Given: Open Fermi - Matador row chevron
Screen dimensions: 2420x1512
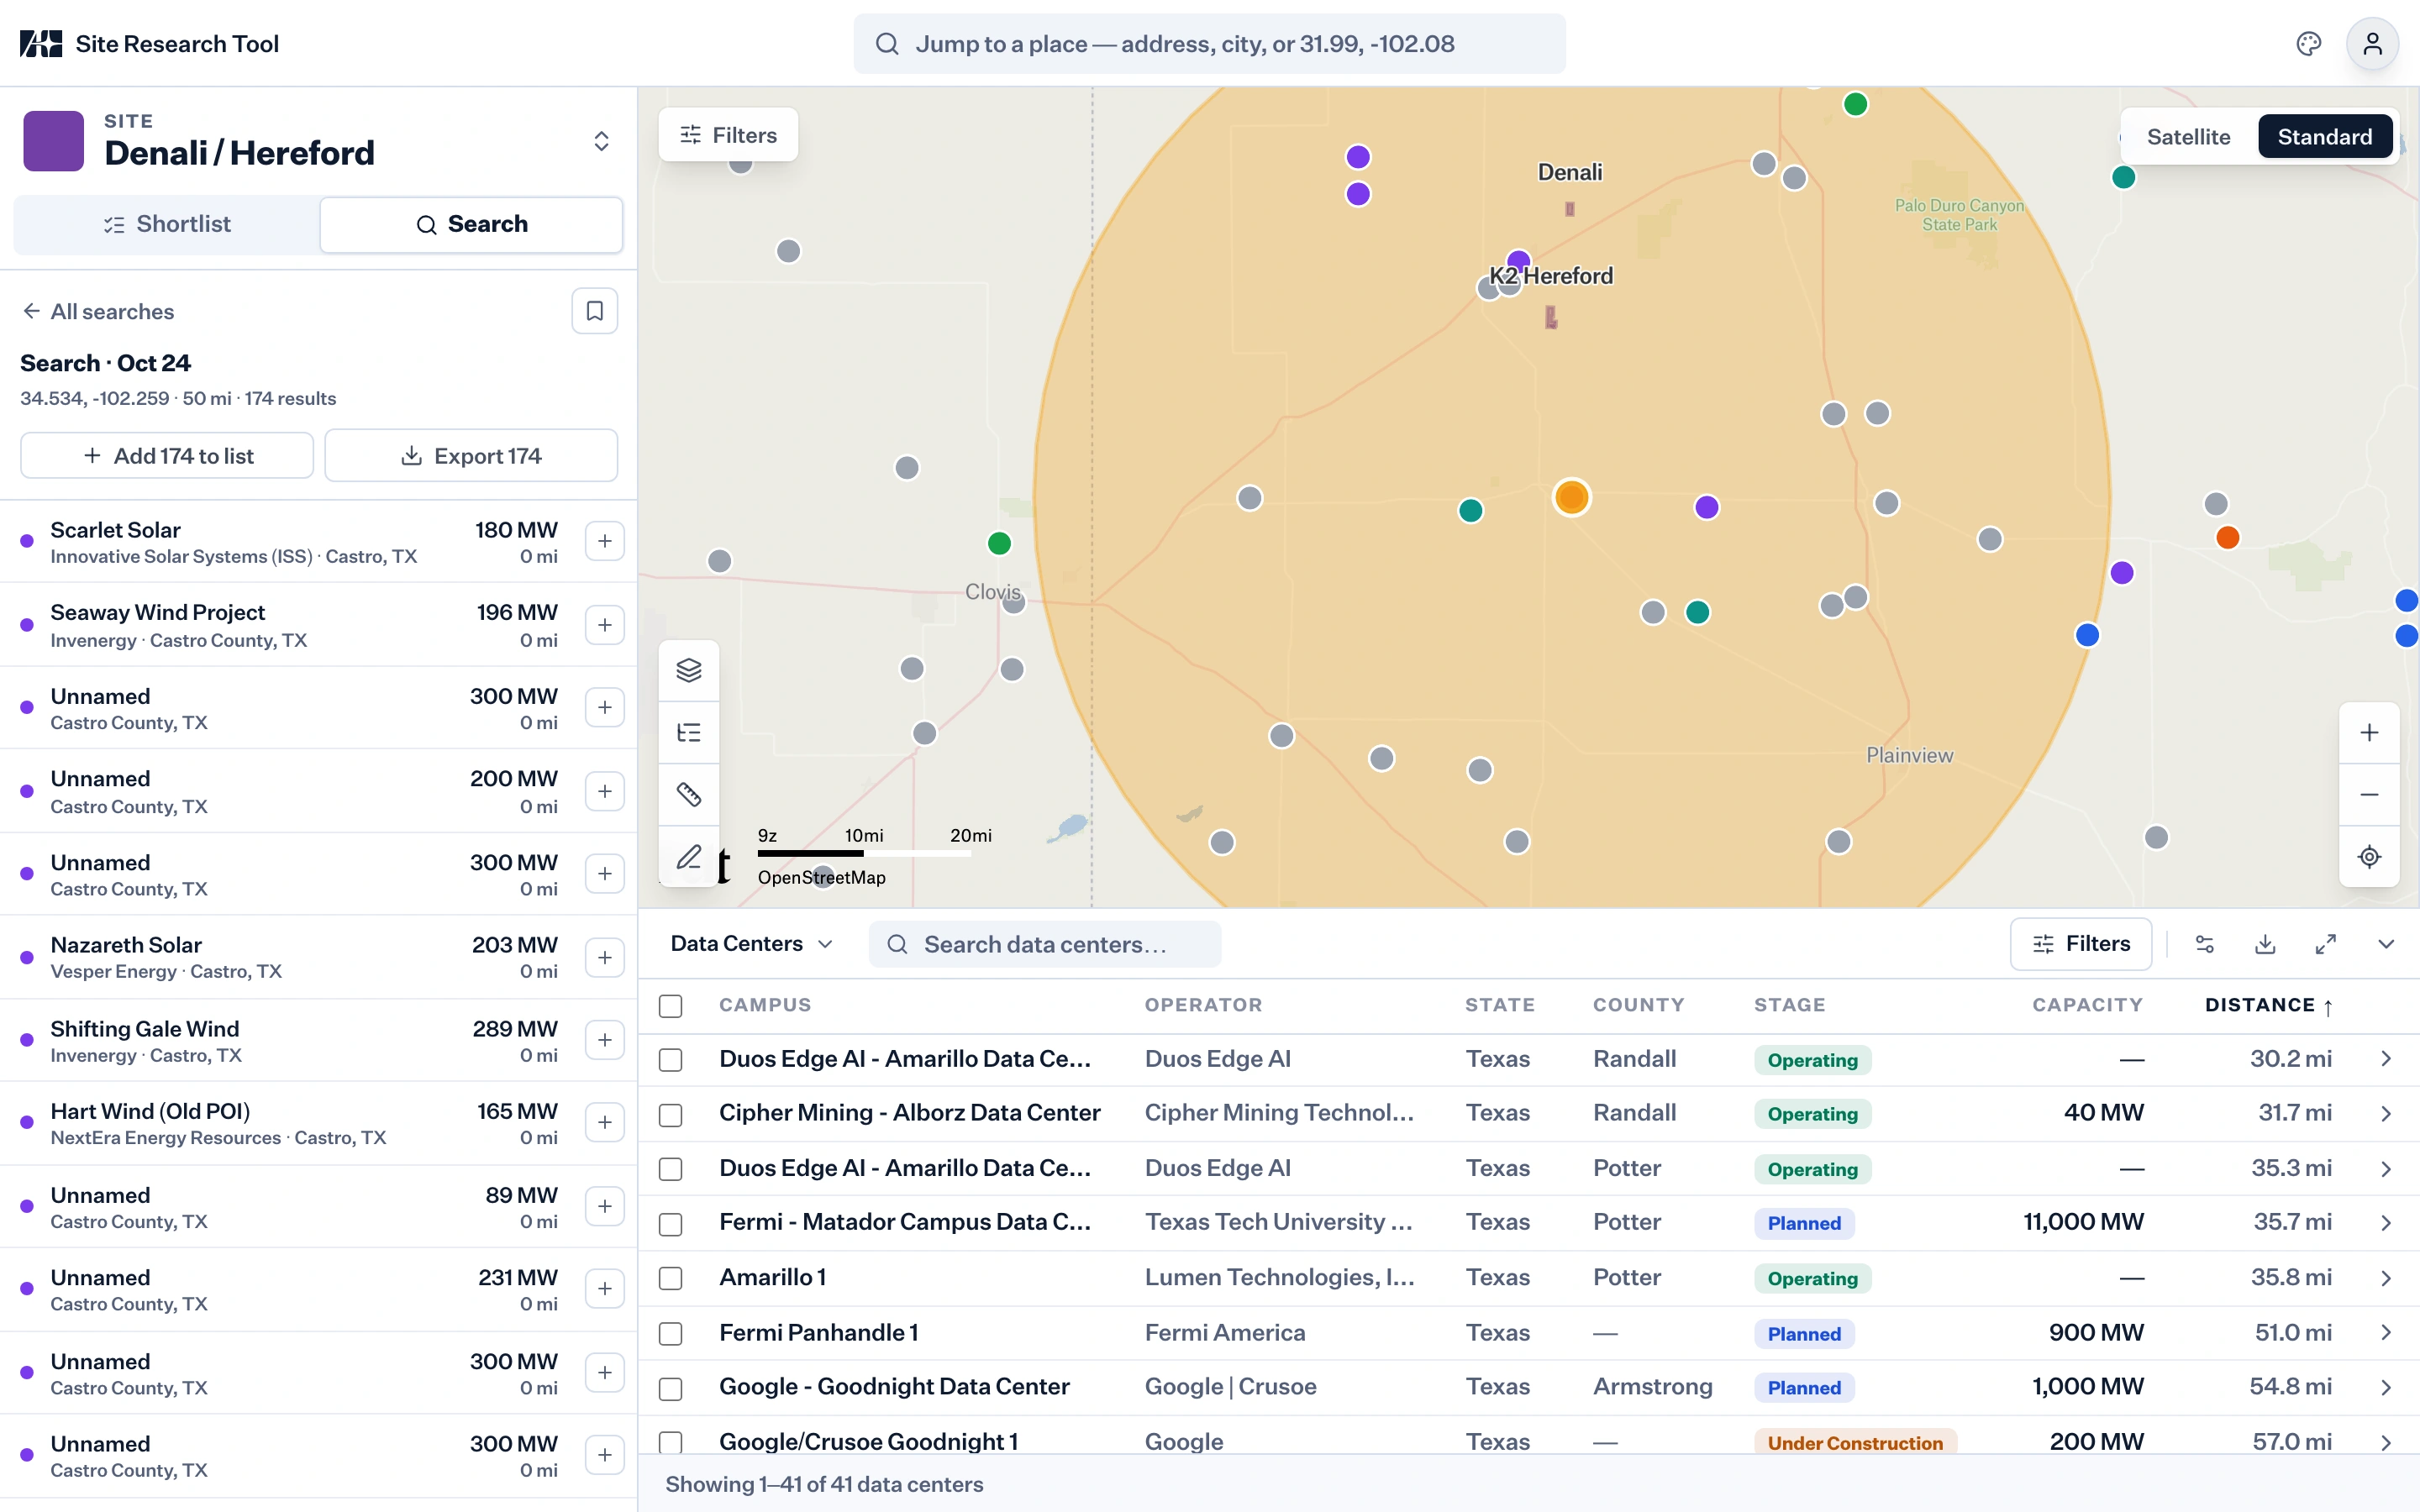Looking at the screenshot, I should (x=2386, y=1222).
